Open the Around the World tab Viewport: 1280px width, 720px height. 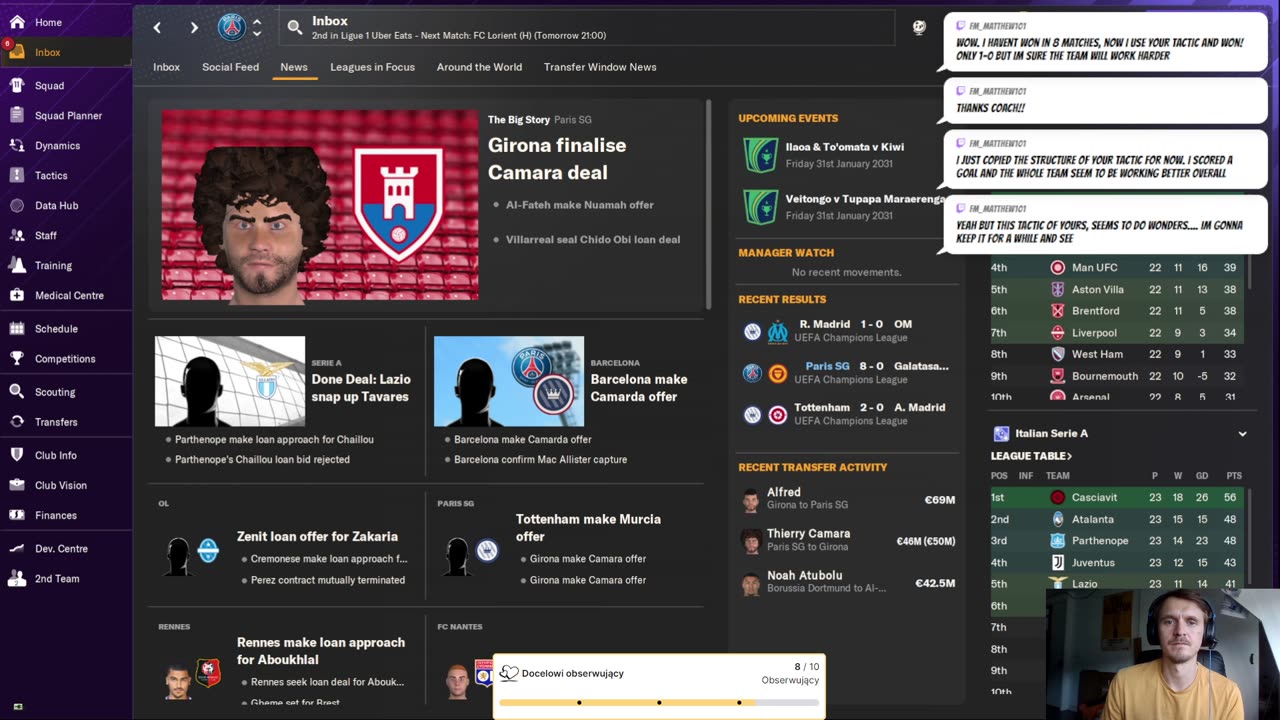pyautogui.click(x=479, y=67)
